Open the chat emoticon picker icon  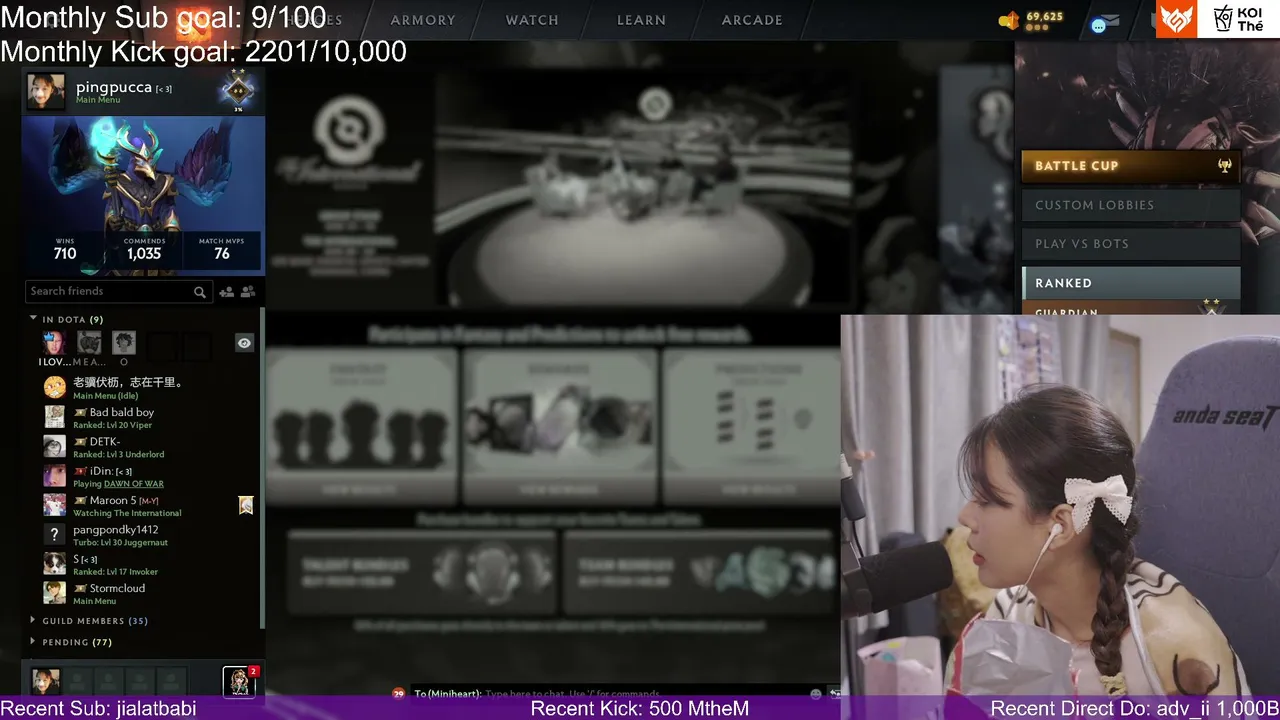click(x=816, y=693)
